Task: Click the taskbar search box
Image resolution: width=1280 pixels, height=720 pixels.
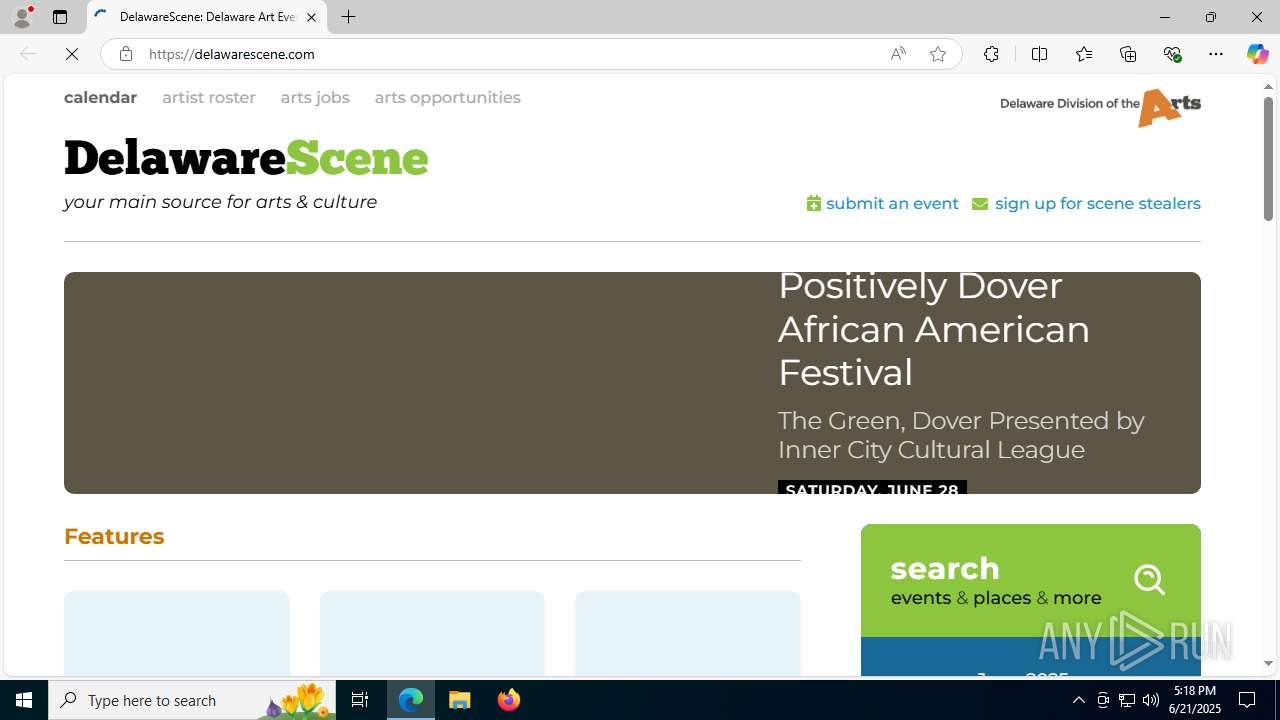Action: click(x=192, y=700)
